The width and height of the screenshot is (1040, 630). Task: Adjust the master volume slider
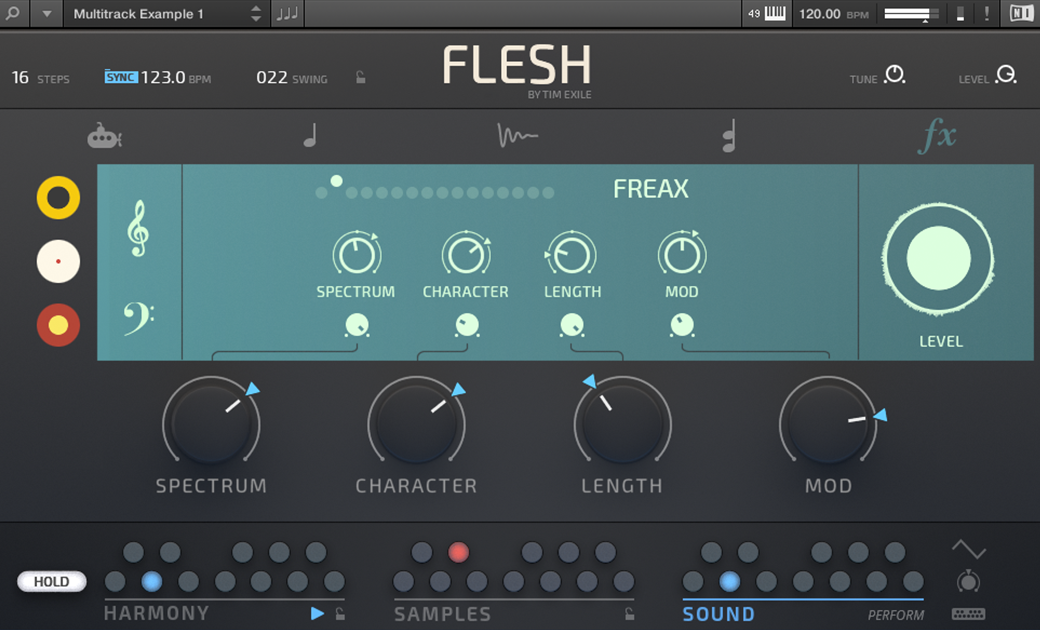coord(911,14)
